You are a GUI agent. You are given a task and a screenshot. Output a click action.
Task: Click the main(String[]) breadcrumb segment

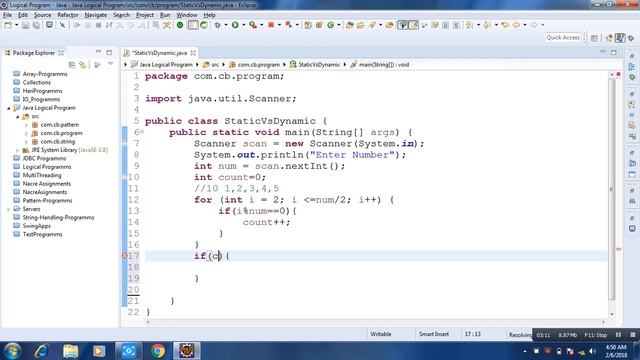(x=380, y=64)
